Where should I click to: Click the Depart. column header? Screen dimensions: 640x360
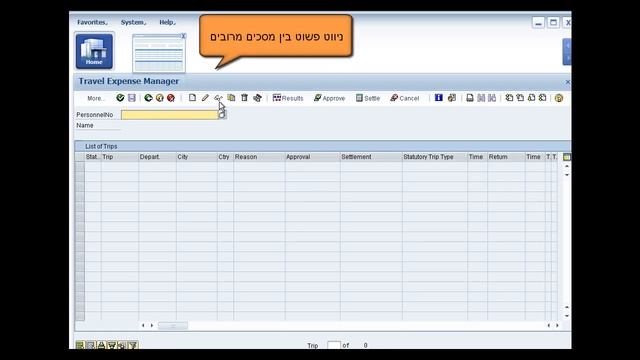(158, 157)
